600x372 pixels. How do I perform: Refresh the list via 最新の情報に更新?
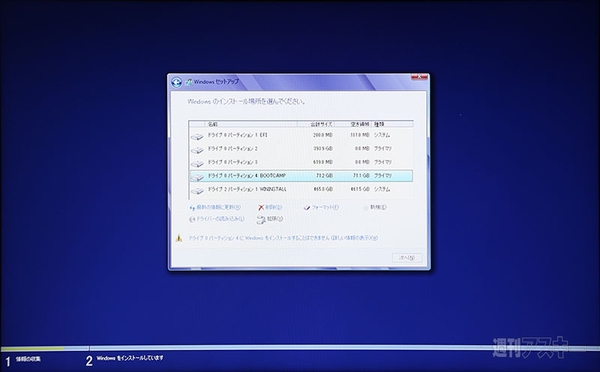(215, 207)
